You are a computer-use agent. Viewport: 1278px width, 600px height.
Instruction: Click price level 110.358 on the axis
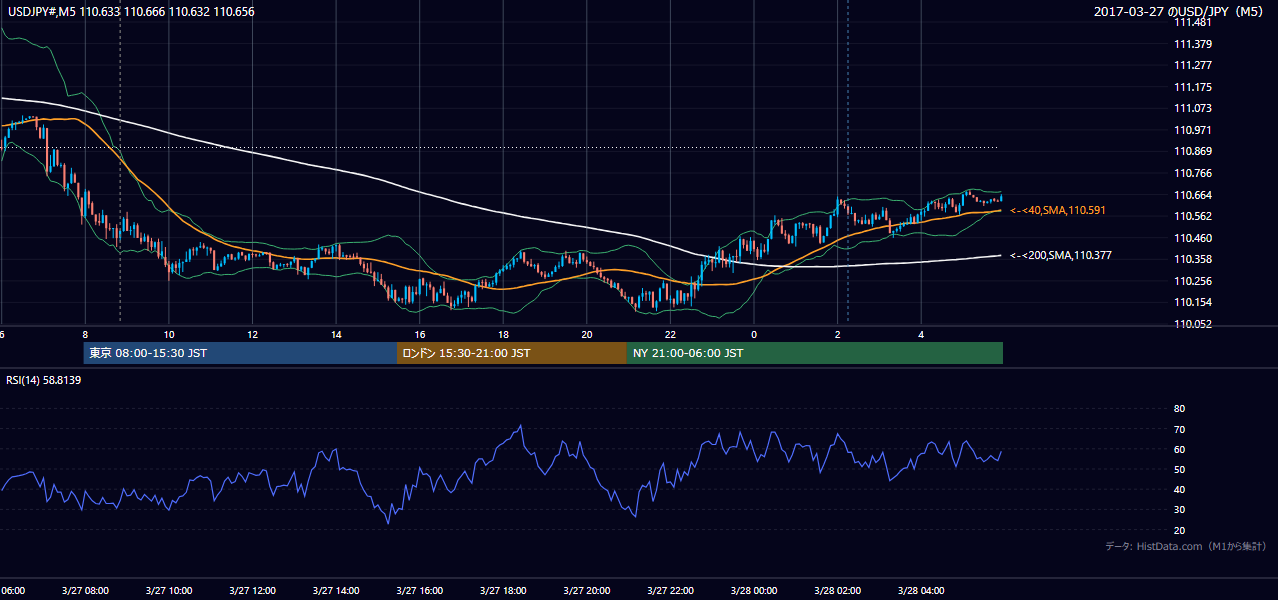tap(1193, 259)
